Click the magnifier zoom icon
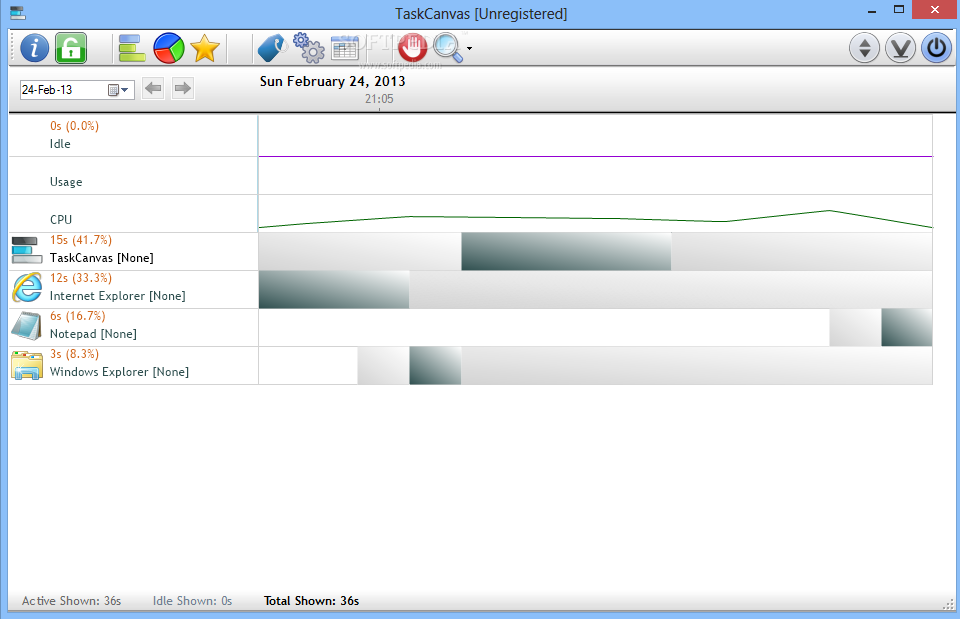The width and height of the screenshot is (960, 619). point(448,48)
